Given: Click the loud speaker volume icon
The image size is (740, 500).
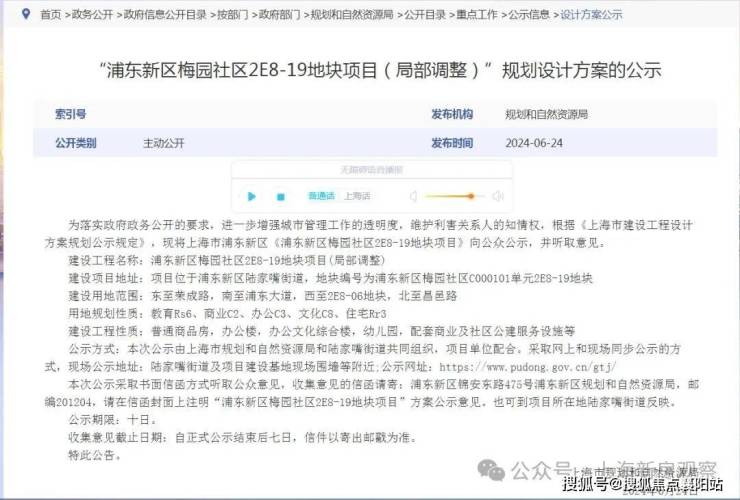Looking at the screenshot, I should (x=498, y=196).
